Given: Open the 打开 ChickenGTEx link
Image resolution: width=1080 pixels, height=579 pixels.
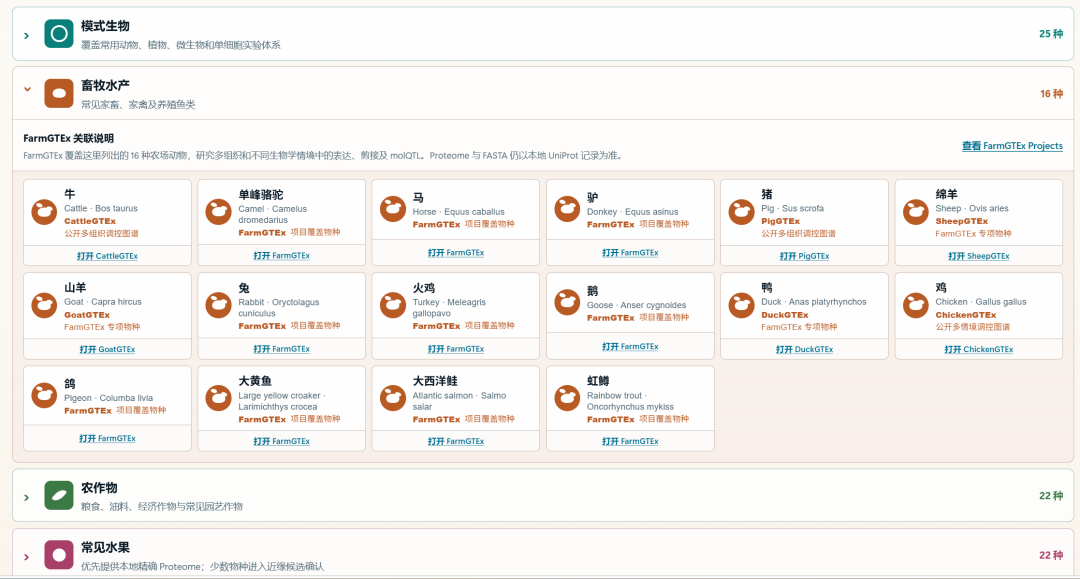Looking at the screenshot, I should tap(978, 350).
